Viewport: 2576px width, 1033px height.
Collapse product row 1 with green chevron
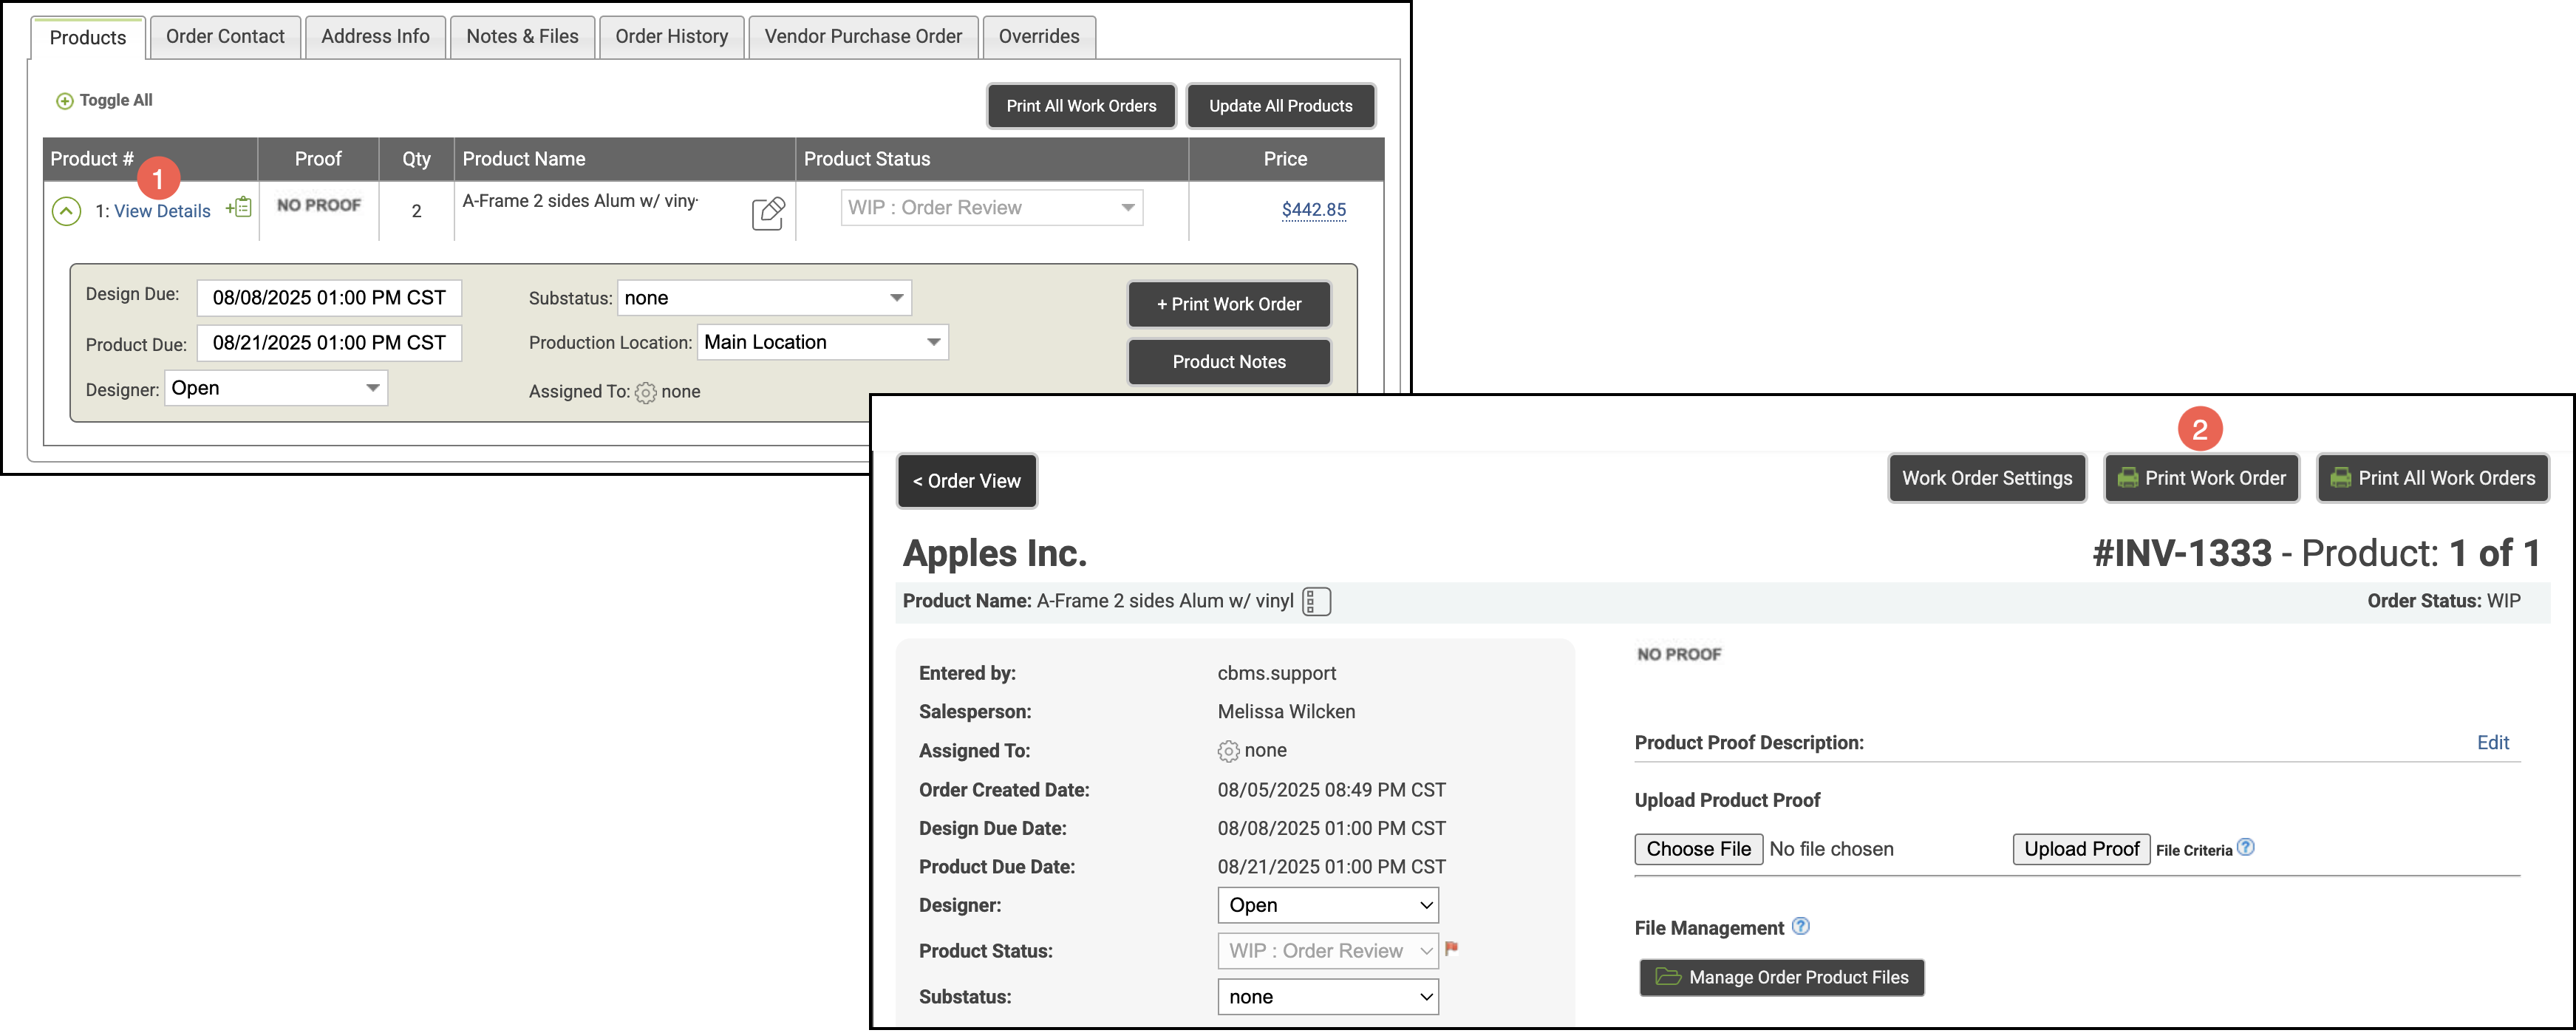[x=66, y=211]
